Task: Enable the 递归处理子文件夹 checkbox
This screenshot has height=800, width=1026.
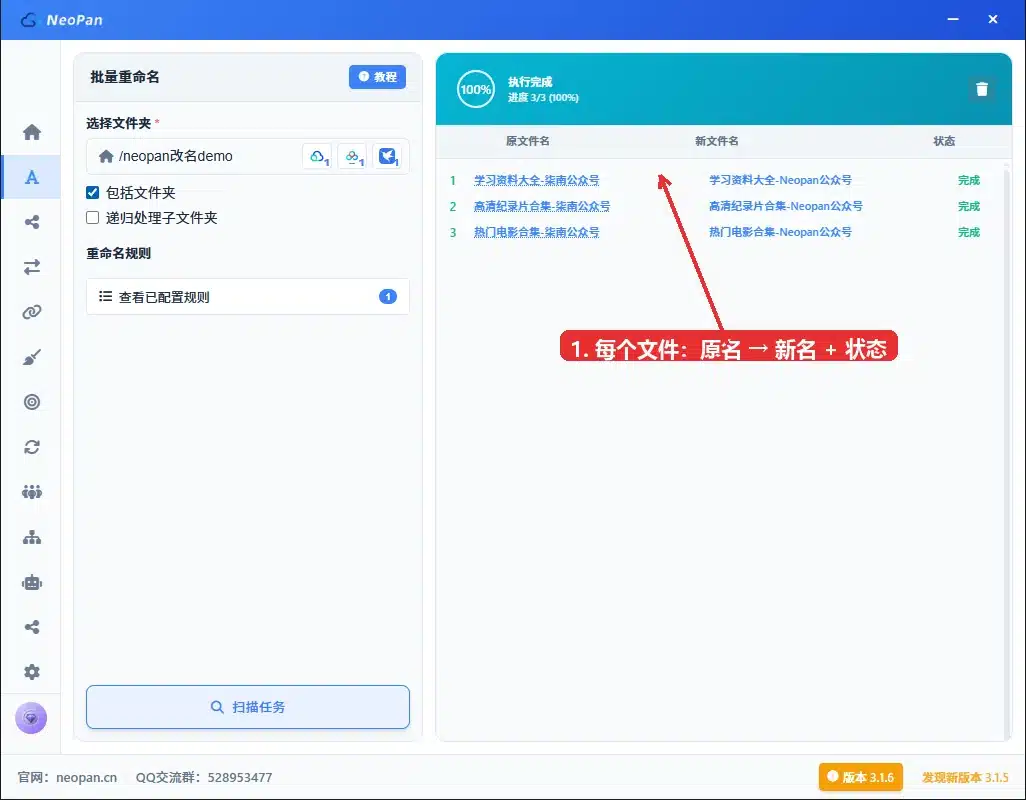Action: pyautogui.click(x=92, y=217)
